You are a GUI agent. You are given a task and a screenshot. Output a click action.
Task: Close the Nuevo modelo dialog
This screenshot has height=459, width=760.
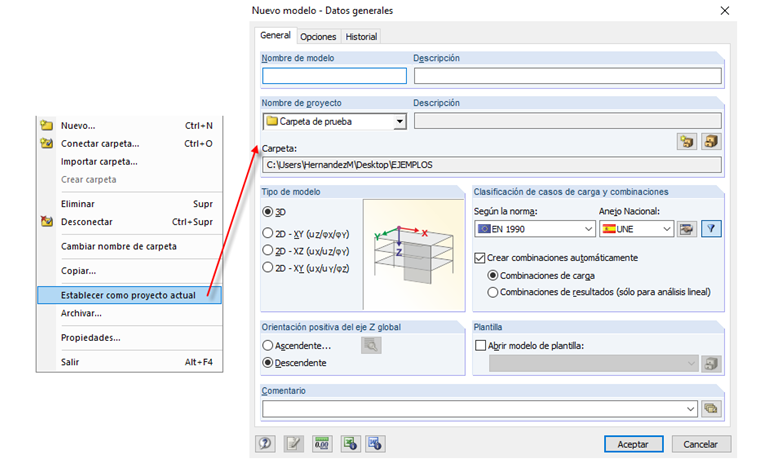(x=725, y=11)
